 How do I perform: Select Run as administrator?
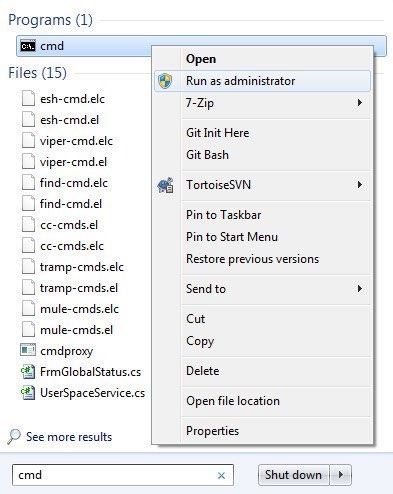point(262,81)
